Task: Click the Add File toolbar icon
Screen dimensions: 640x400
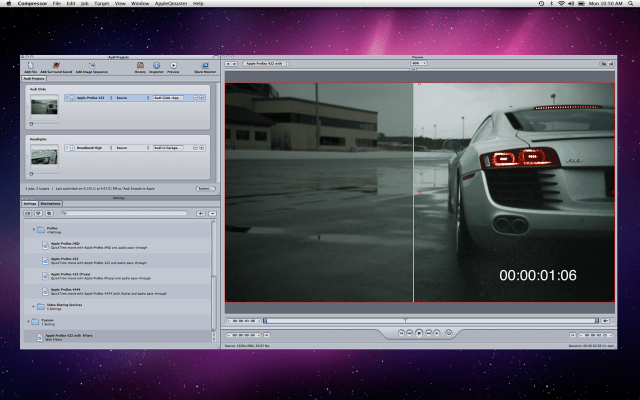Action: tap(30, 66)
